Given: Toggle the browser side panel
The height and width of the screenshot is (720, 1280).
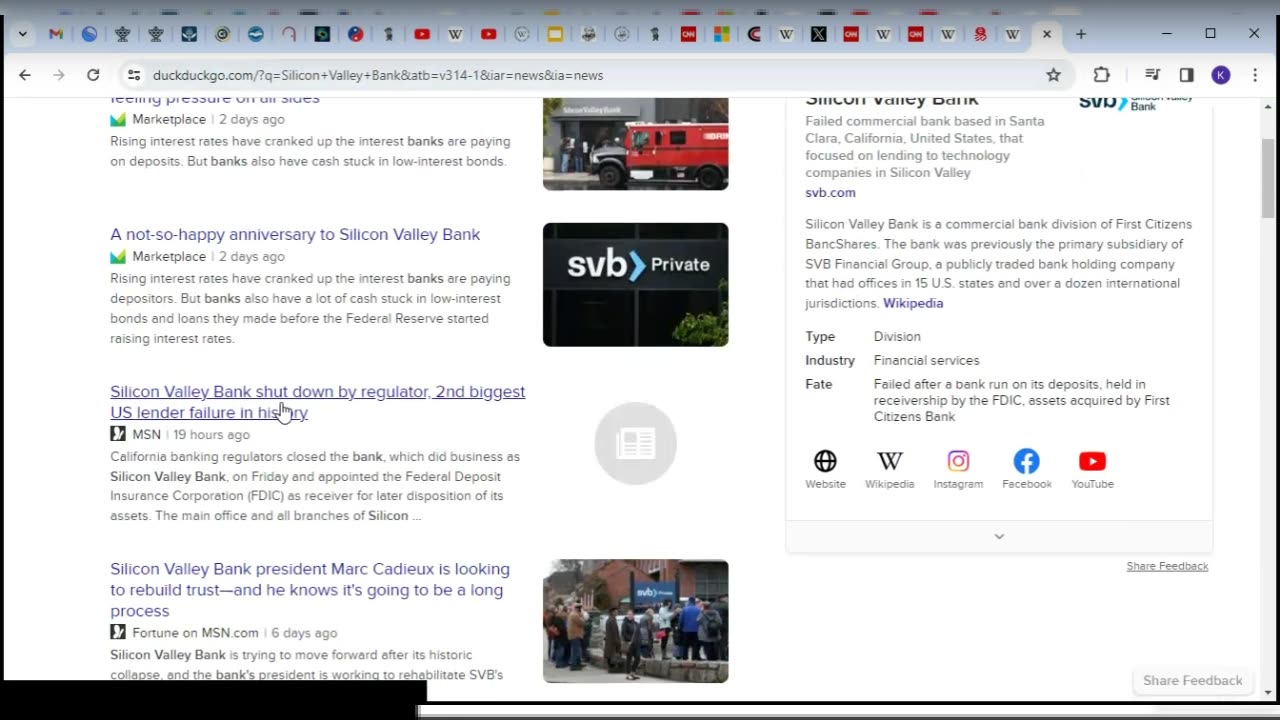Looking at the screenshot, I should click(1187, 75).
